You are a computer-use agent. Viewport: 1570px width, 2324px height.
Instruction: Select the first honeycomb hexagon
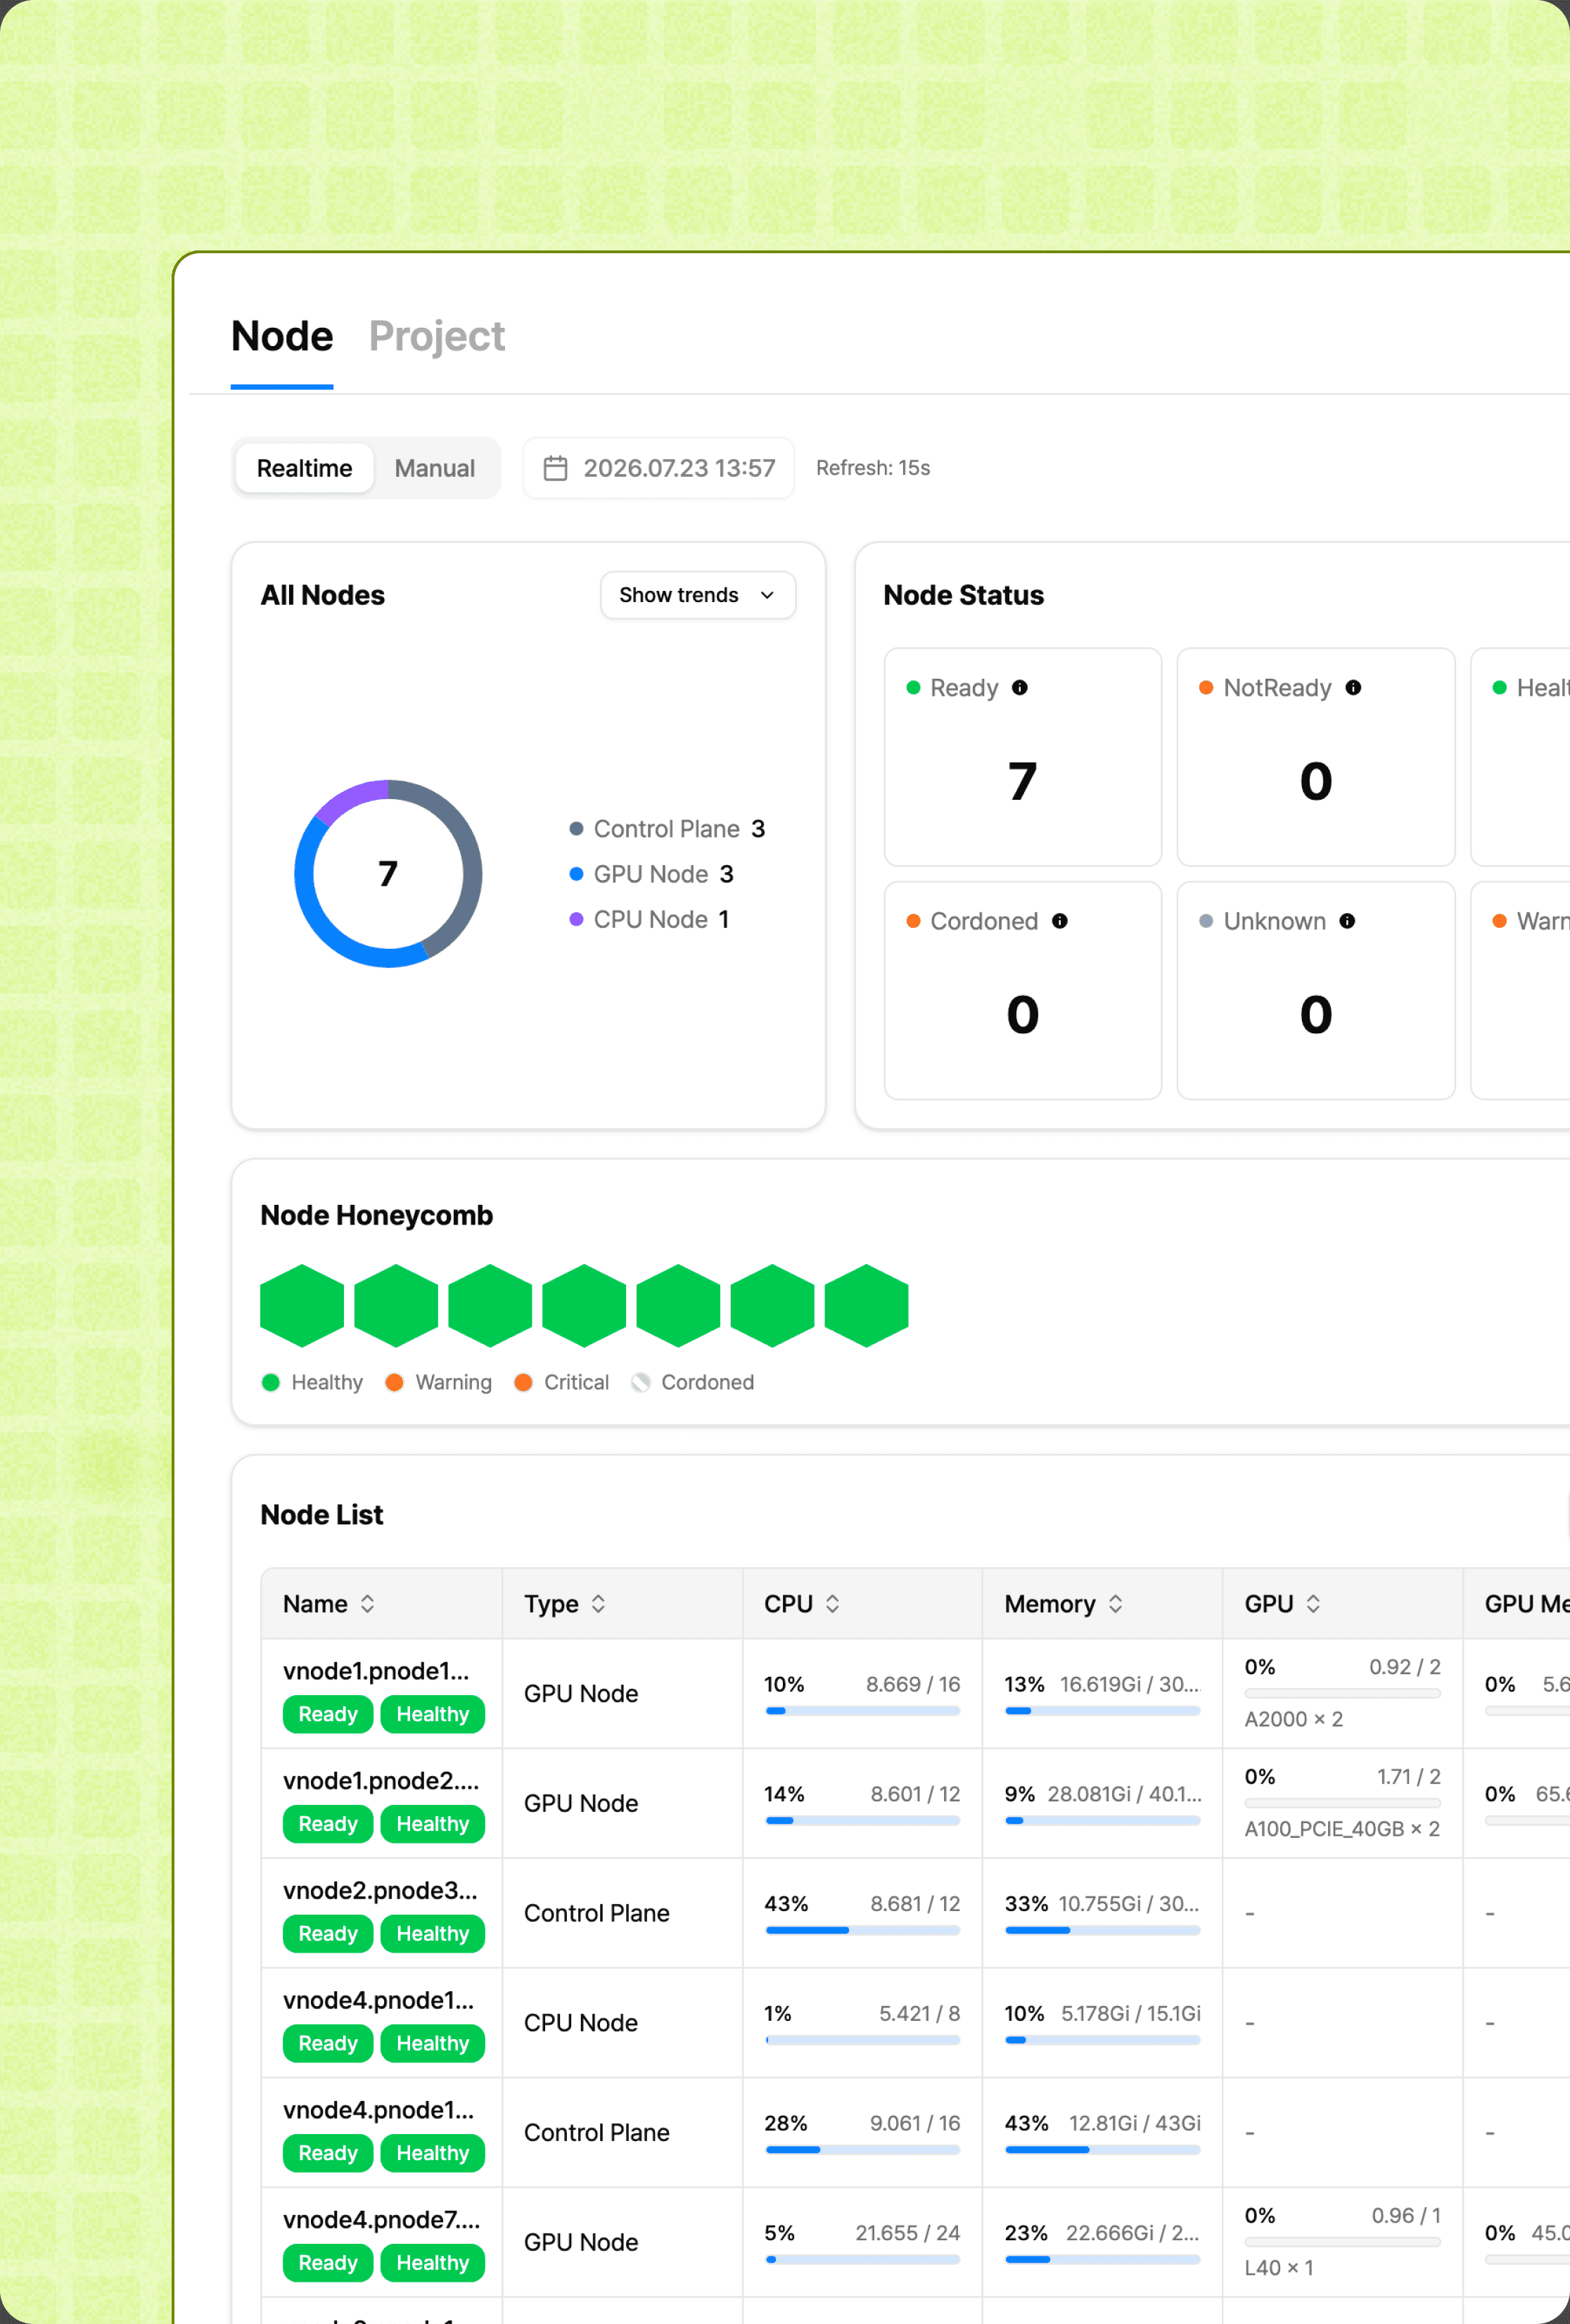pyautogui.click(x=302, y=1306)
